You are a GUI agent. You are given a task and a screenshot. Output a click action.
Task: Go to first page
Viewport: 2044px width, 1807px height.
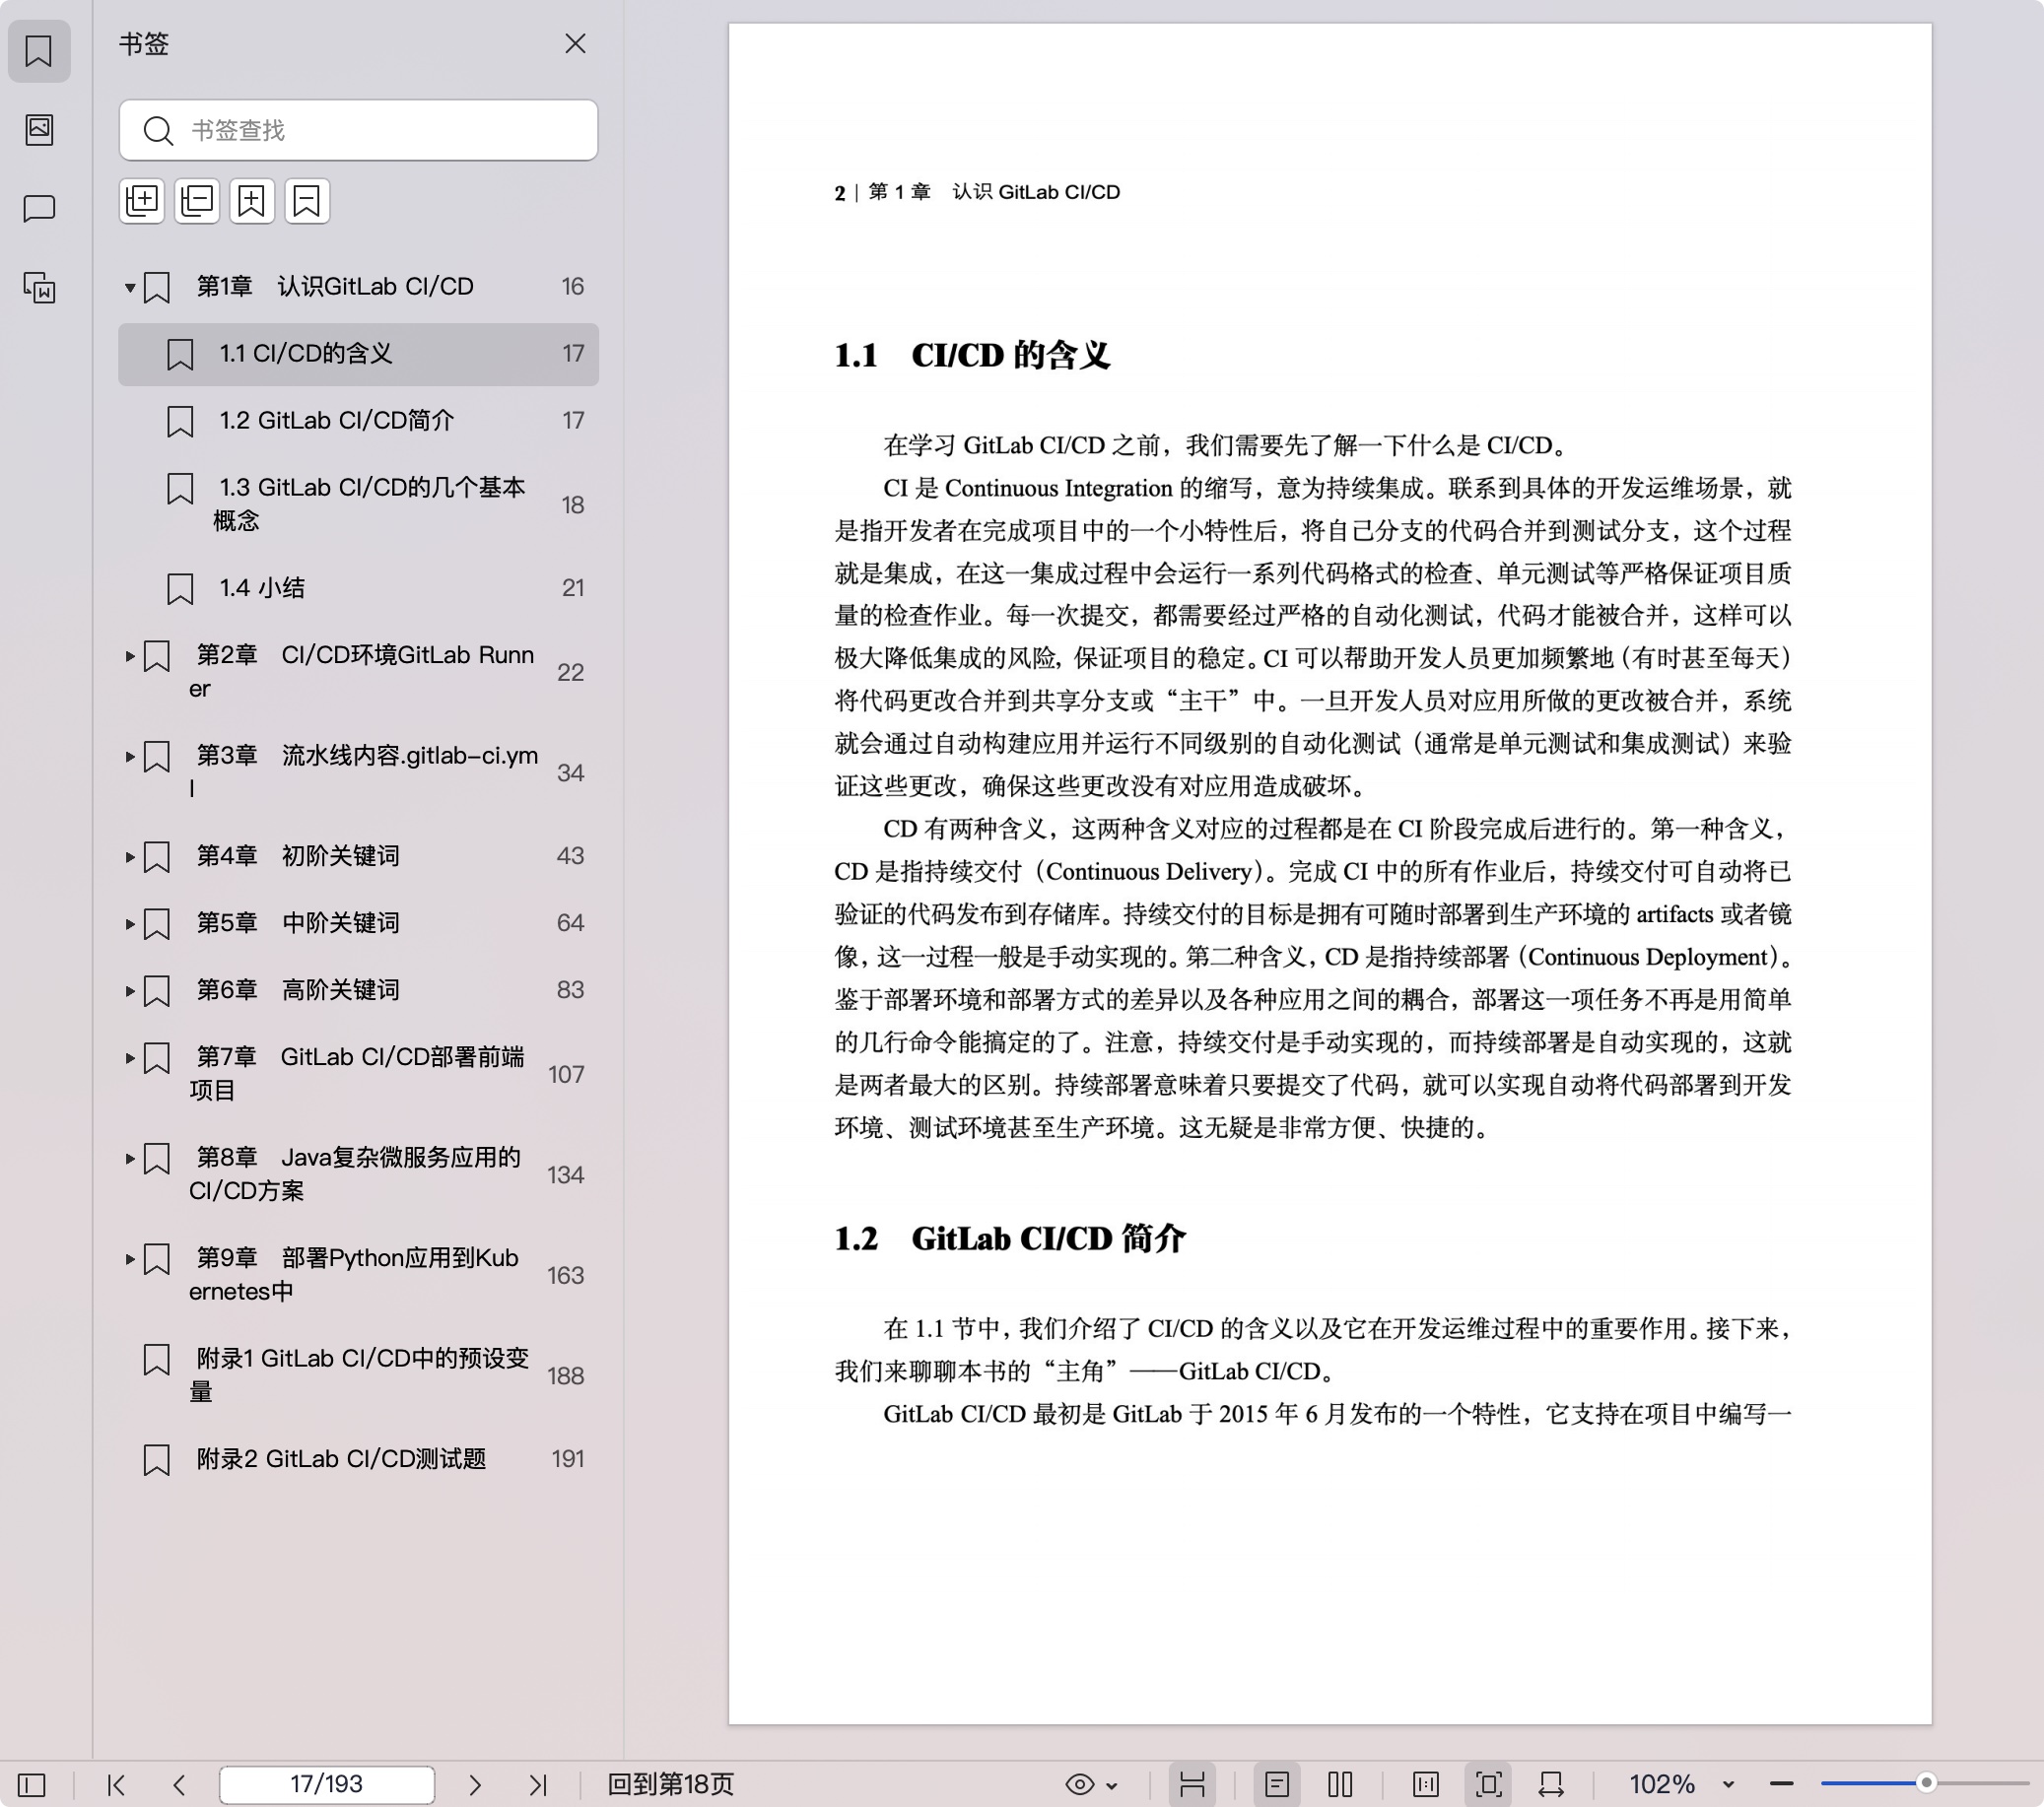click(x=116, y=1784)
